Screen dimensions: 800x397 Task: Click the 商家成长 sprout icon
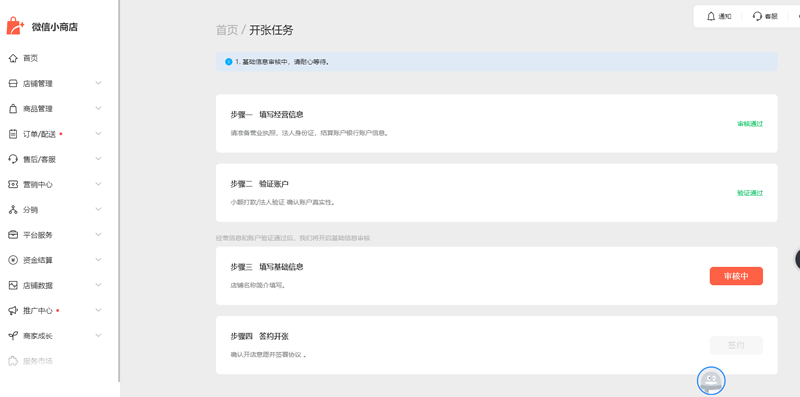pyautogui.click(x=13, y=336)
